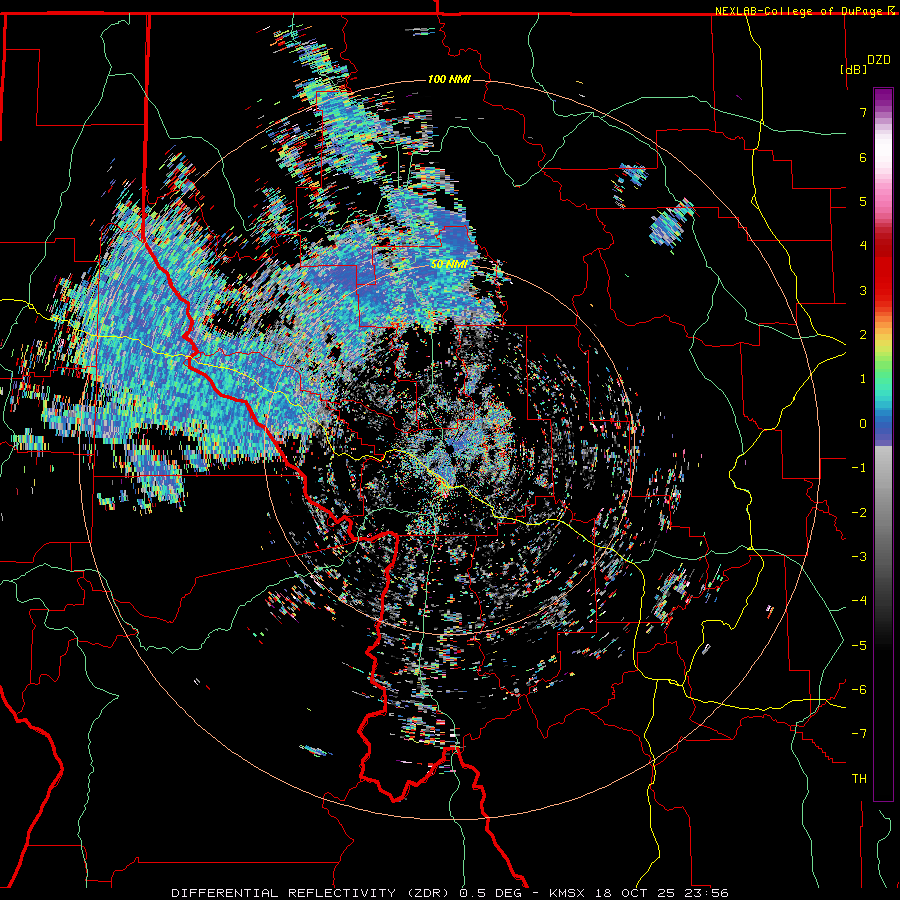Click the 50 NMI range ring label
The image size is (900, 900).
449,265
